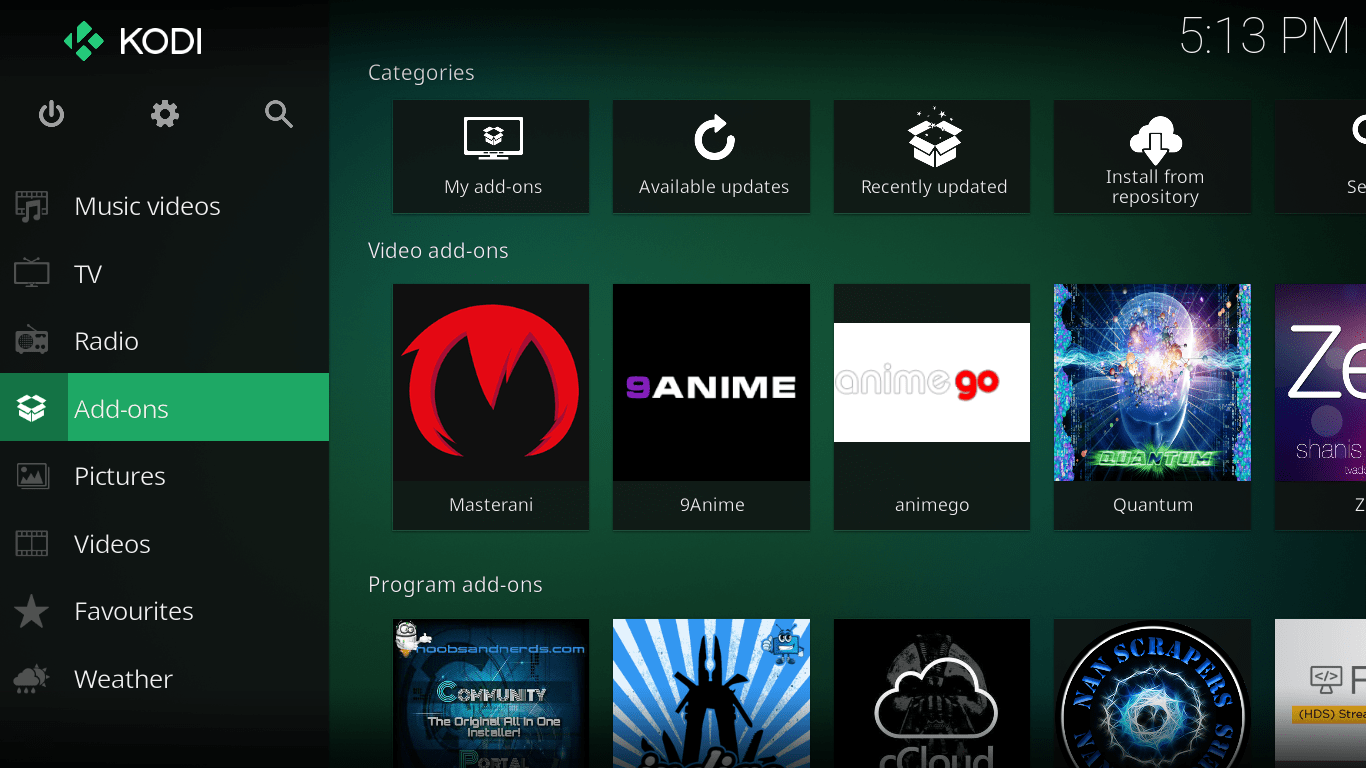Click the 5:13 PM clock
Viewport: 1366px width, 768px height.
(x=1265, y=37)
